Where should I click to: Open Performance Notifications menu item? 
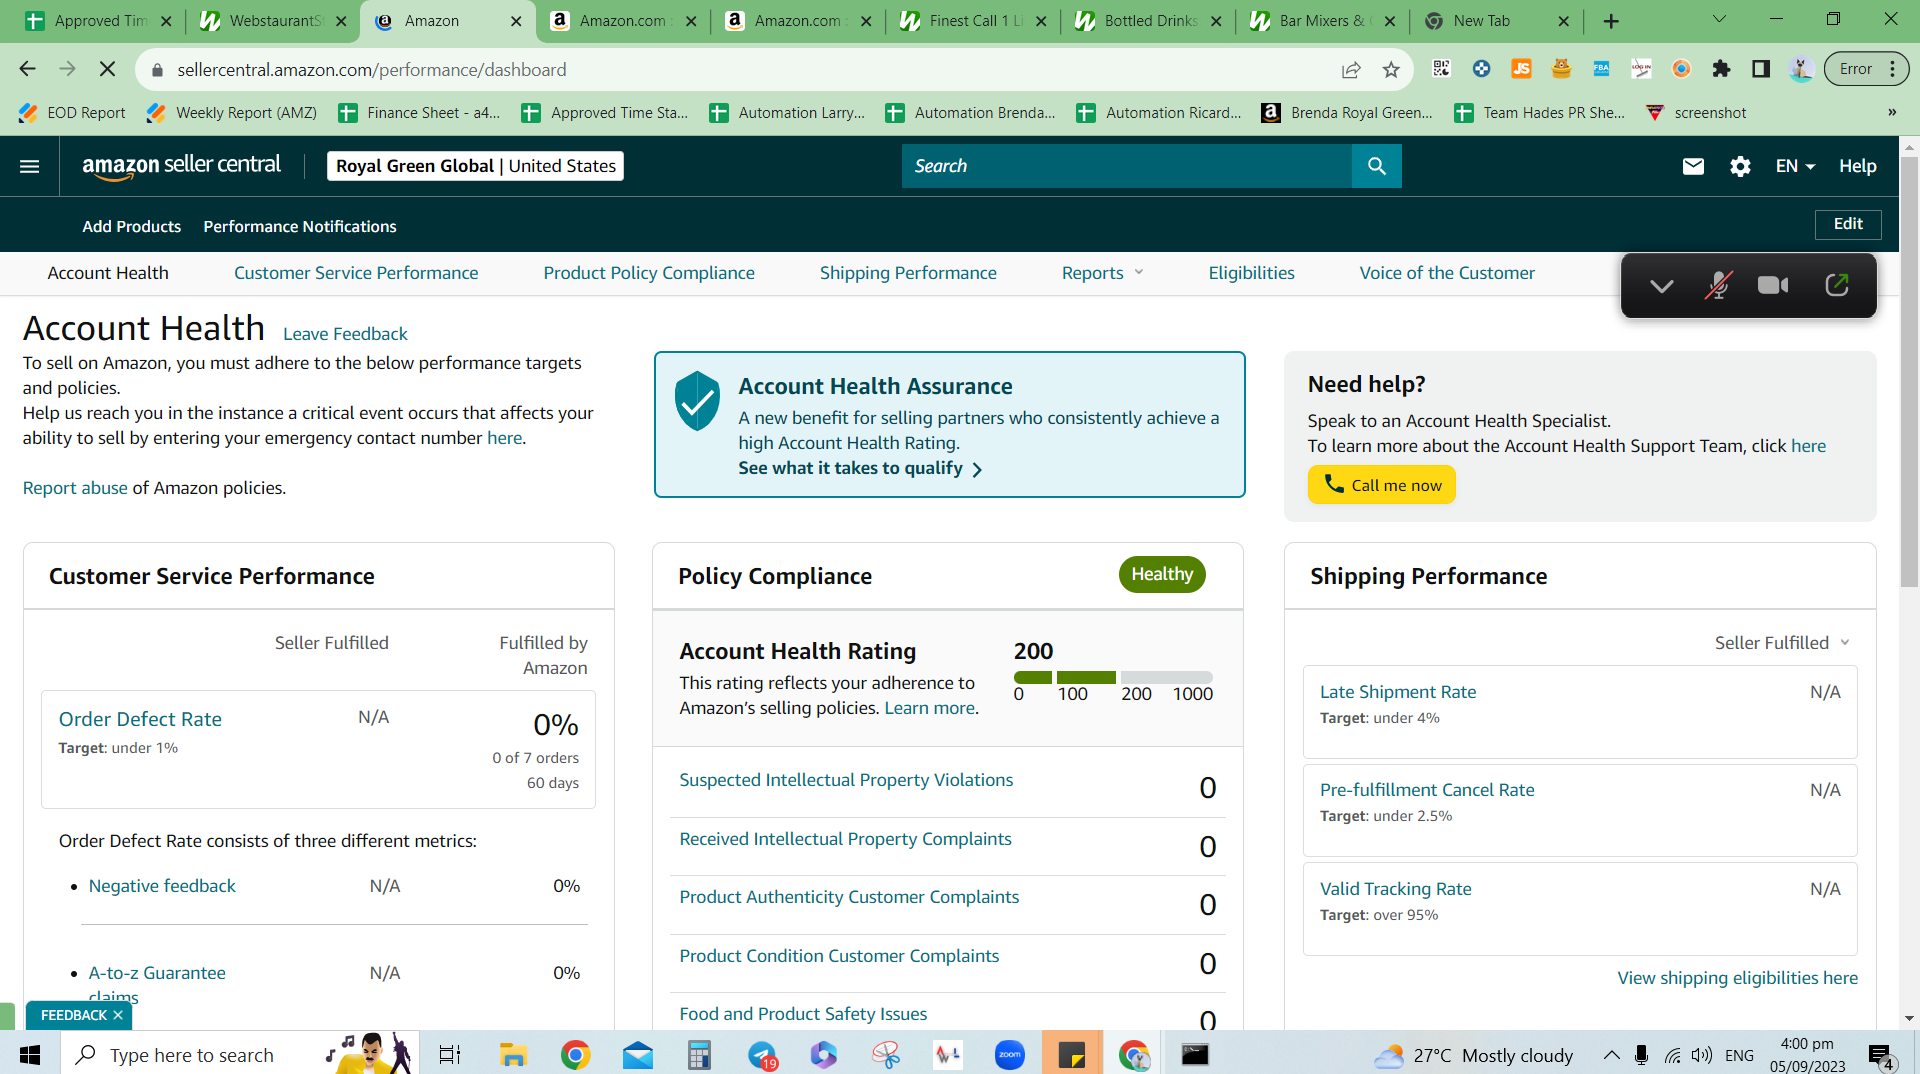[300, 226]
